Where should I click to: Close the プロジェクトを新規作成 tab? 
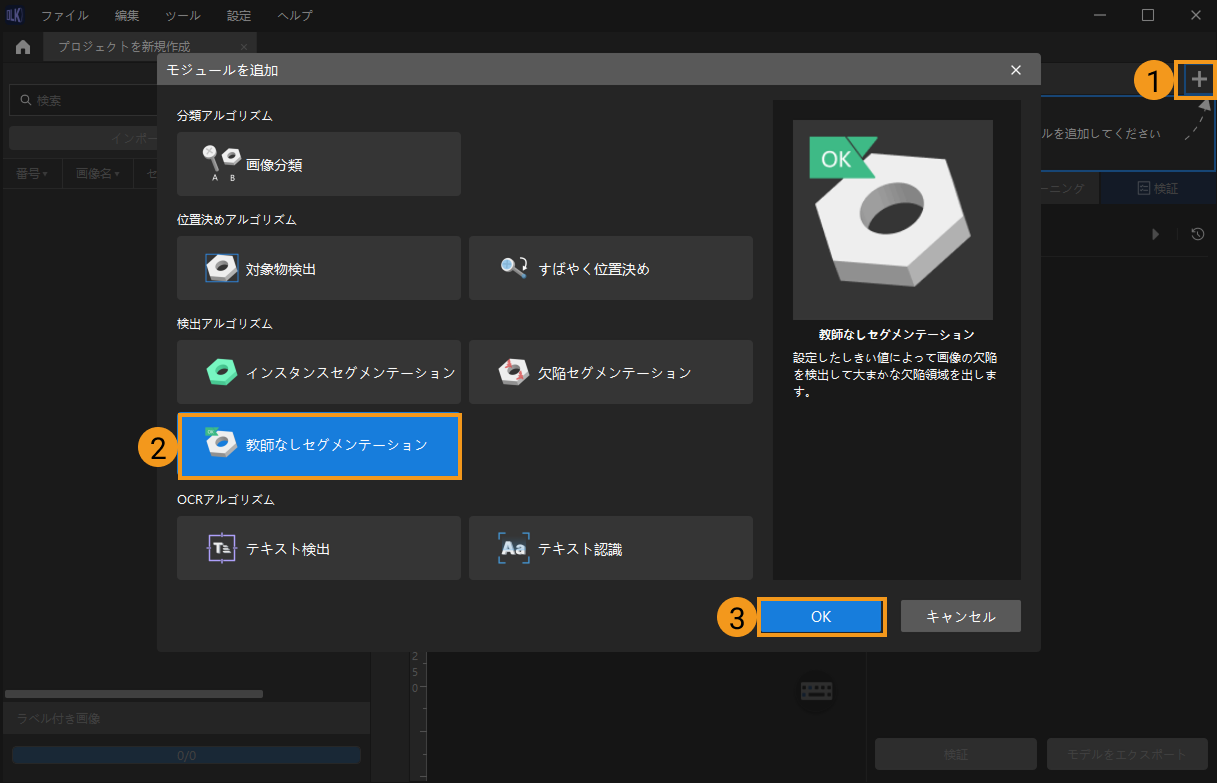pos(244,47)
